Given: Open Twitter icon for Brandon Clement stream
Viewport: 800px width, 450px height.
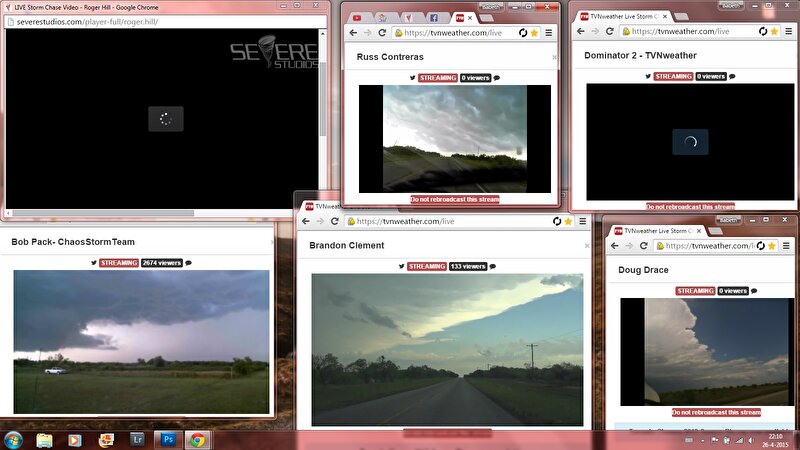Looking at the screenshot, I should click(x=402, y=266).
